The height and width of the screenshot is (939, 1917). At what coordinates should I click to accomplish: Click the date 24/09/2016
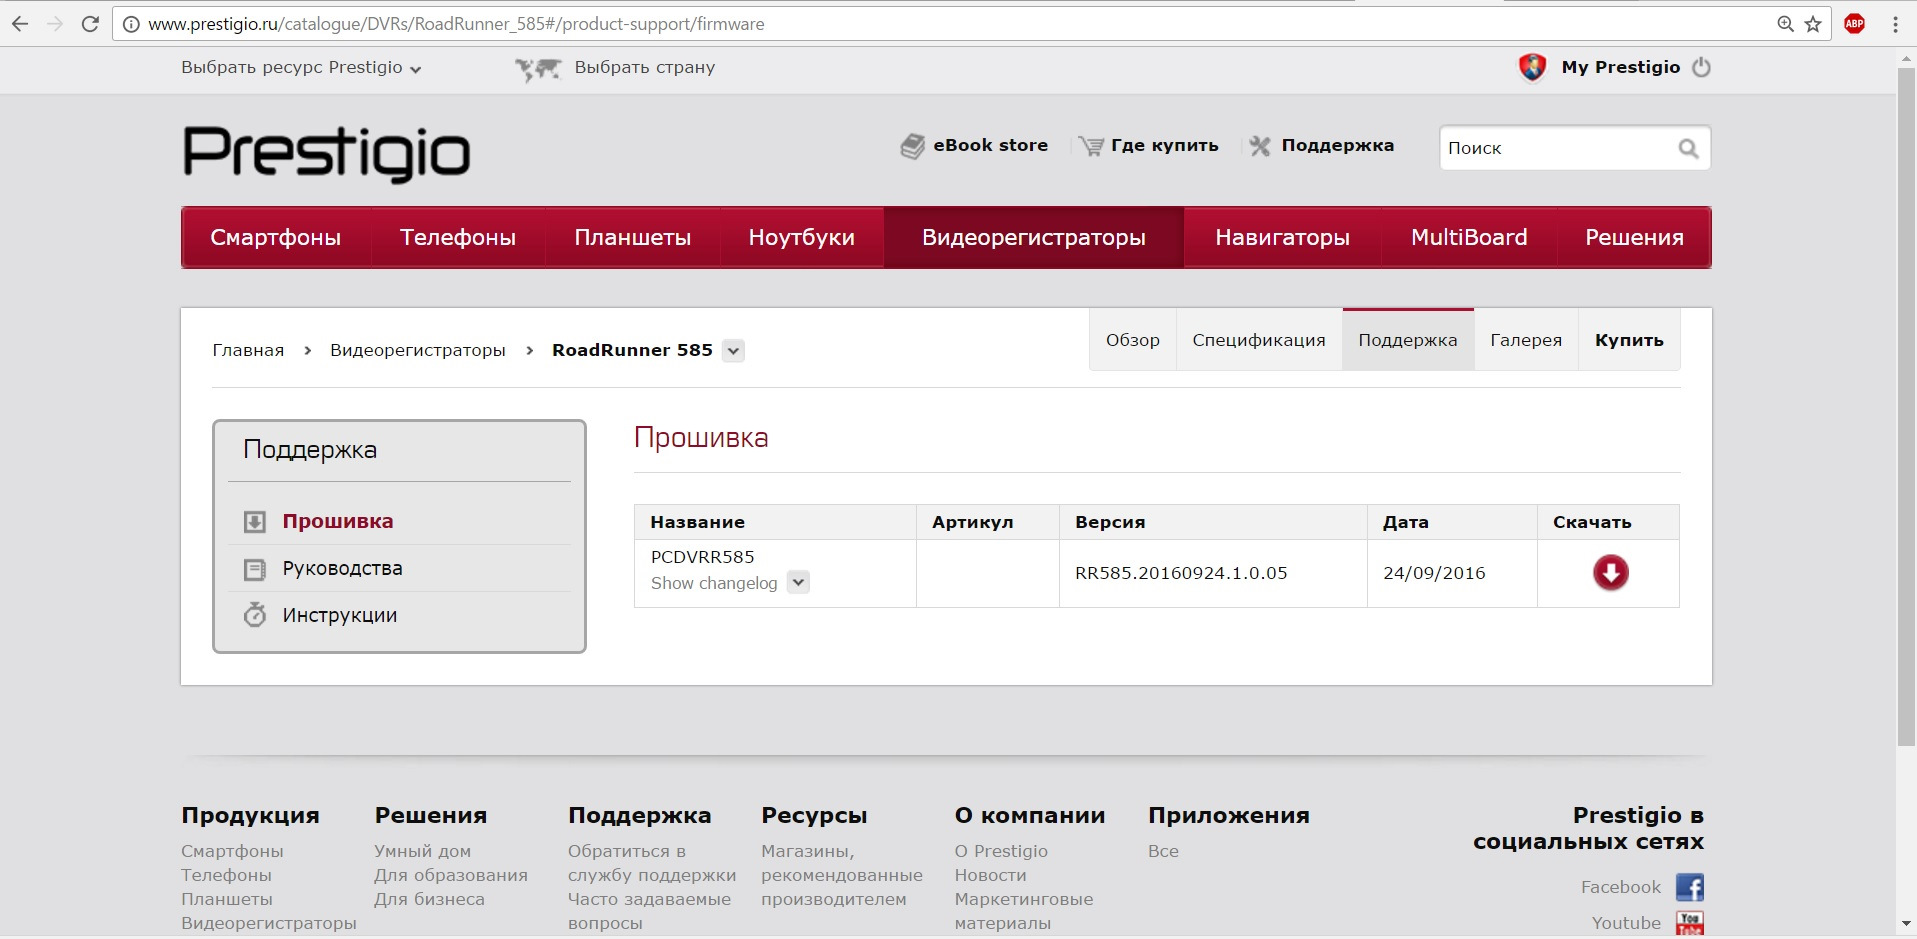pyautogui.click(x=1434, y=573)
